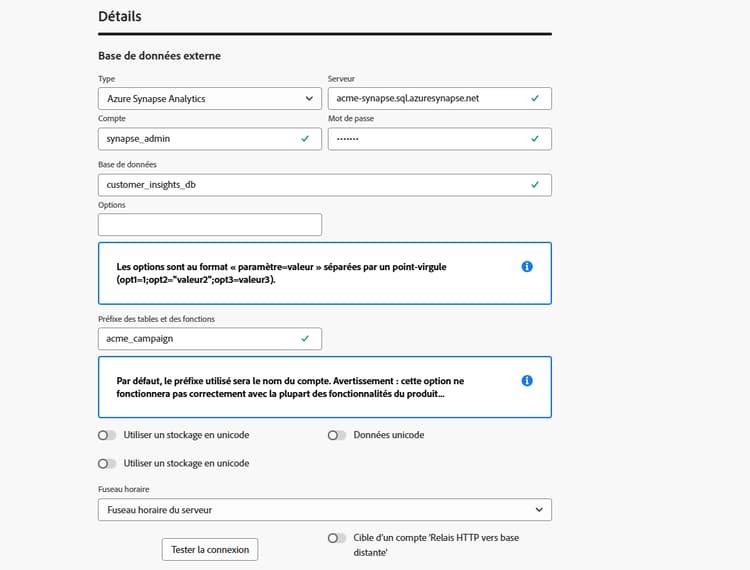The height and width of the screenshot is (570, 750).
Task: Focus the empty Options input field
Action: point(210,224)
